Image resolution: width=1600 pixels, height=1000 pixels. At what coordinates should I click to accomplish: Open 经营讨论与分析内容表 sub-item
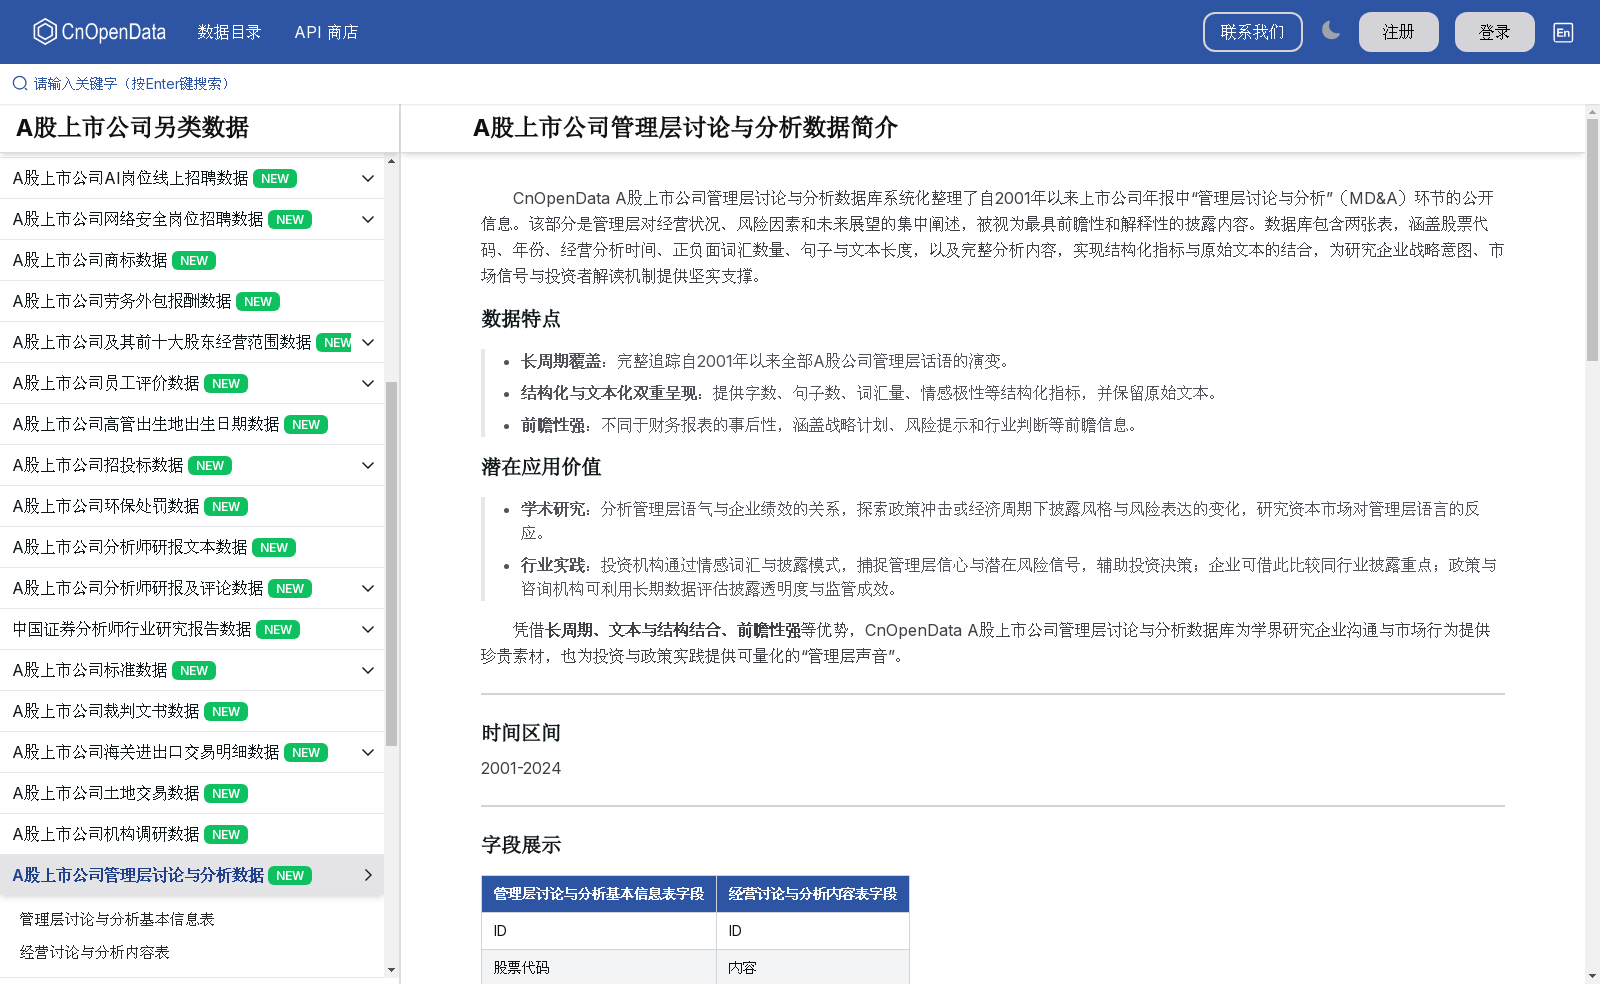tap(95, 952)
